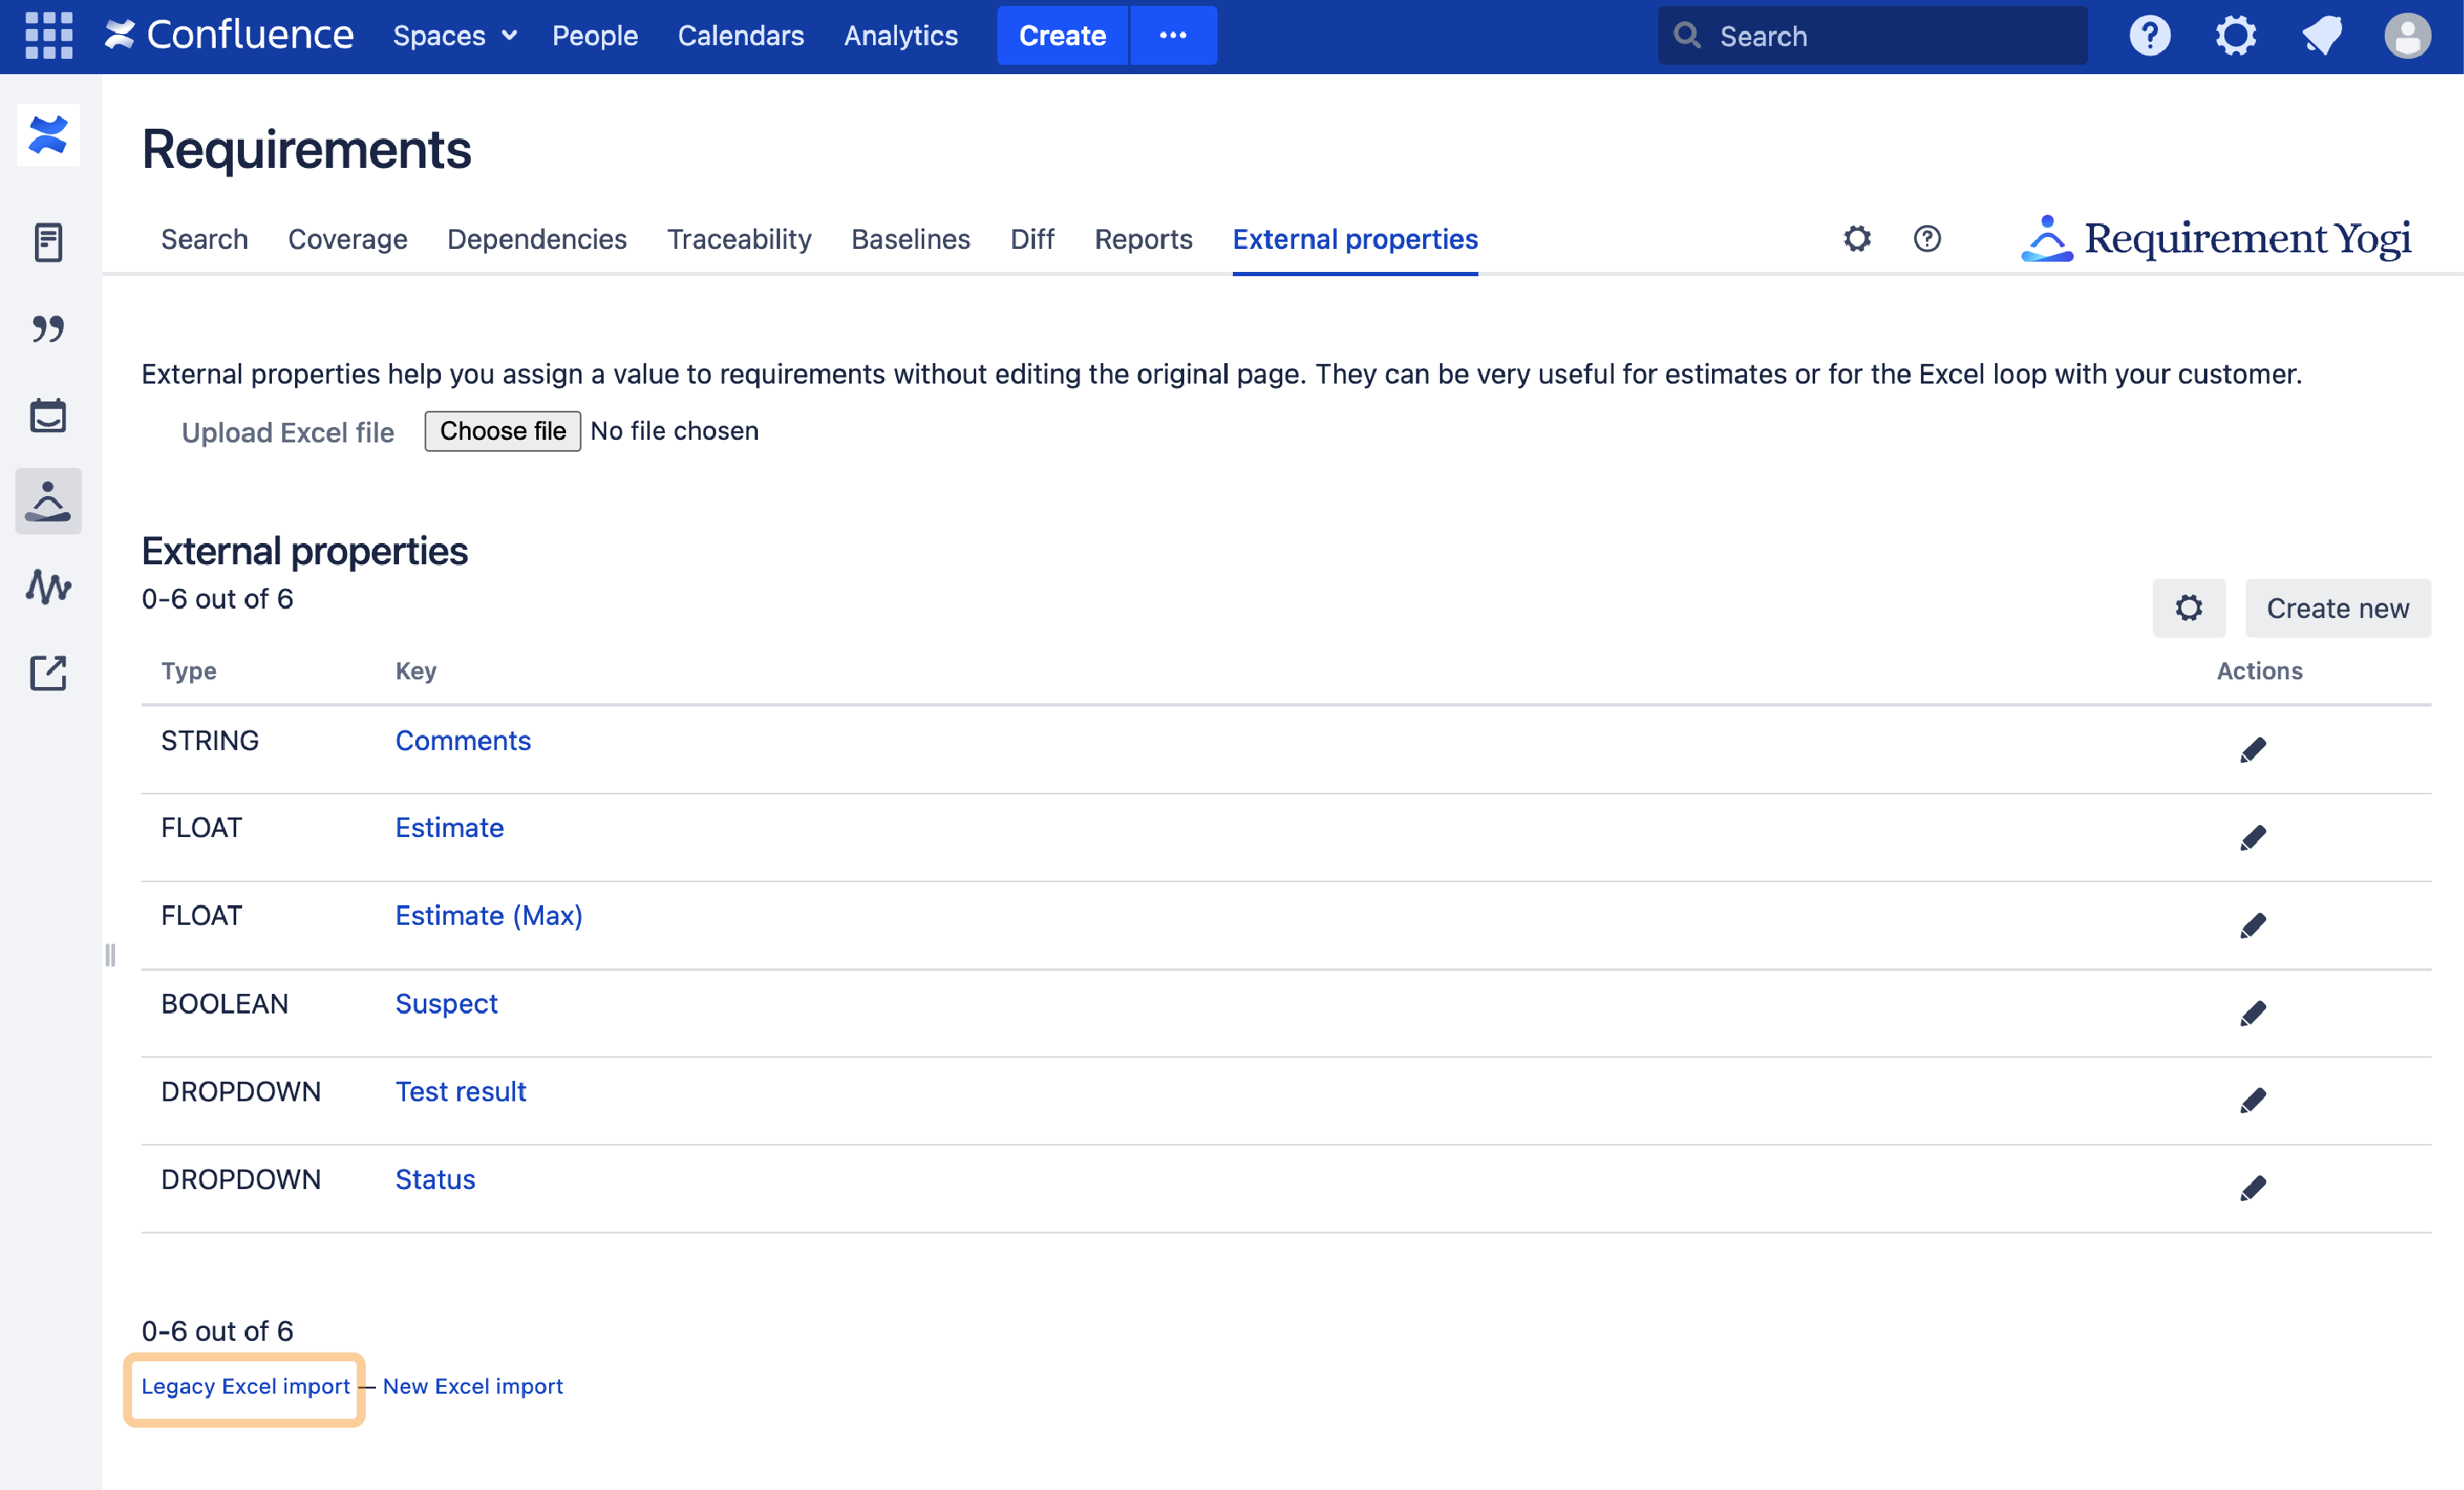Open the Legacy Excel import link
The width and height of the screenshot is (2464, 1490).
point(245,1386)
